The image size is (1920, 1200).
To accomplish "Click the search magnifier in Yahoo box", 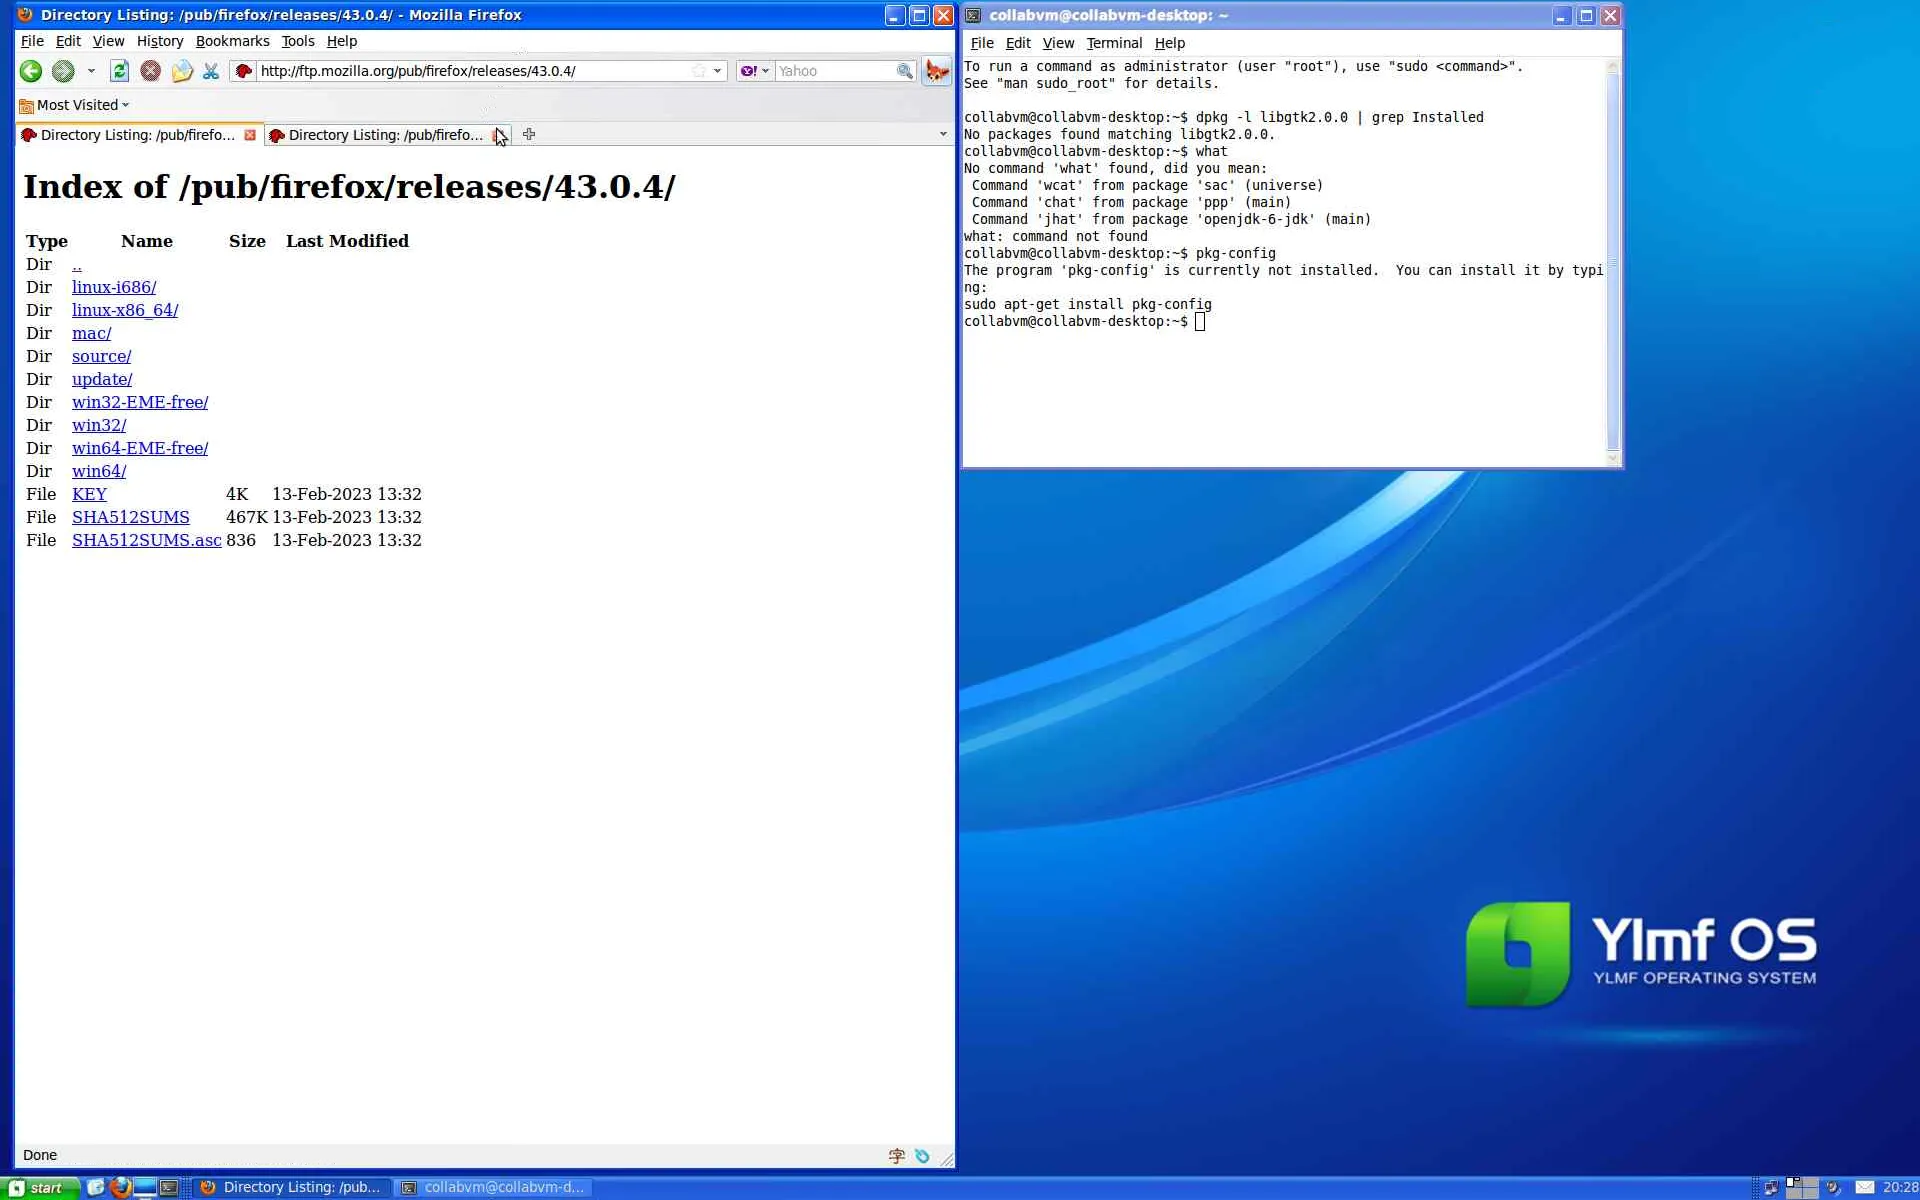I will (904, 71).
